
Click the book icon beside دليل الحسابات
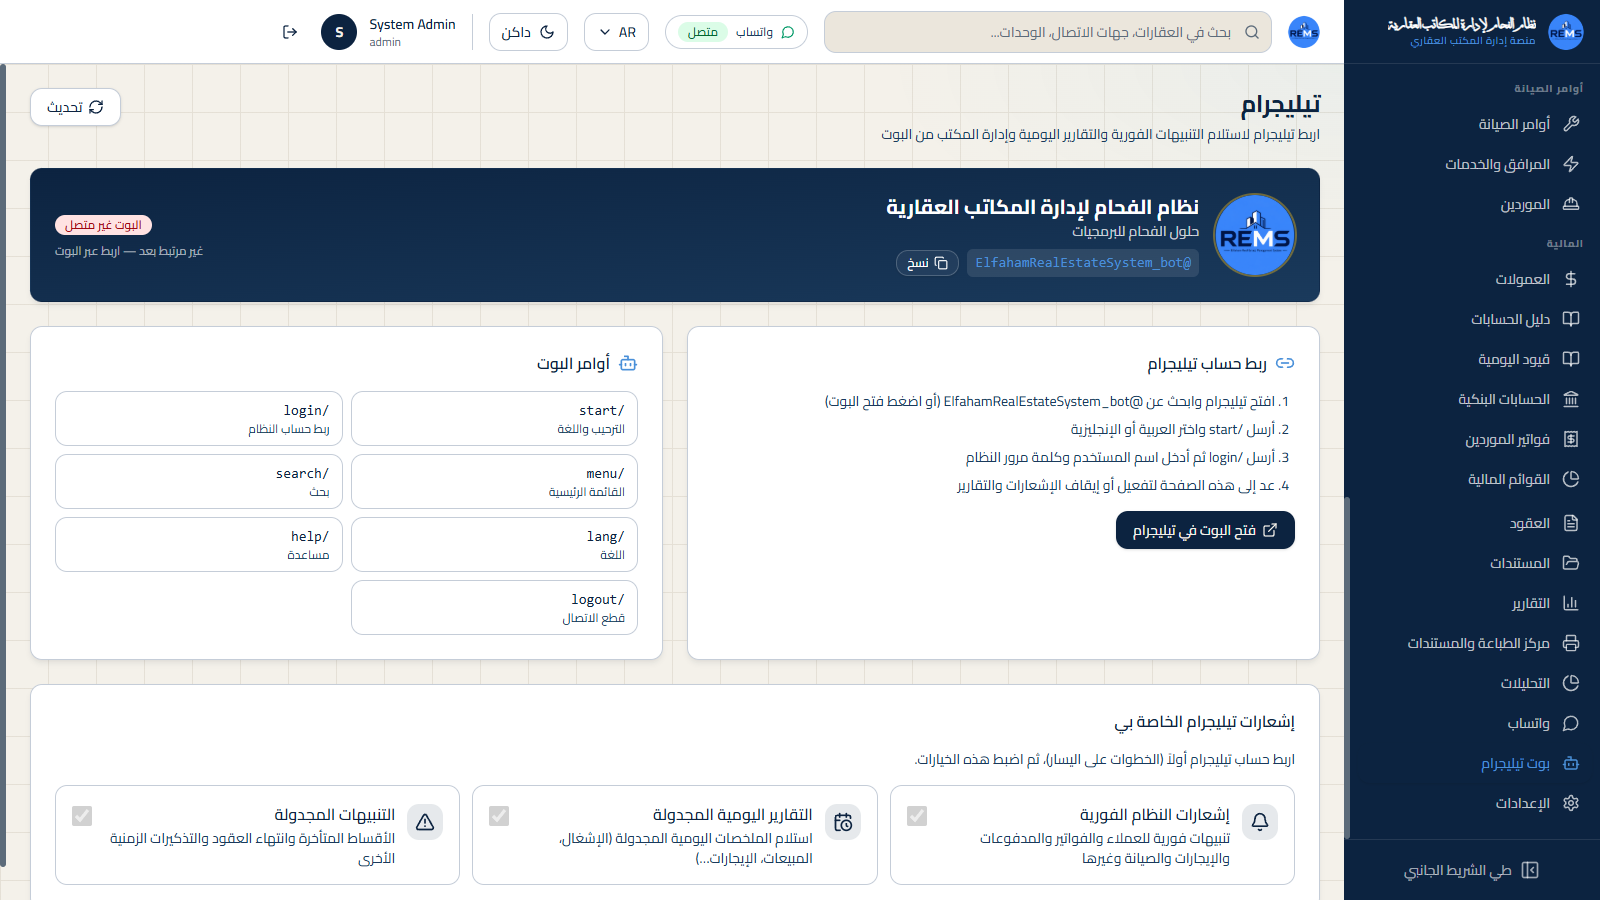1571,319
